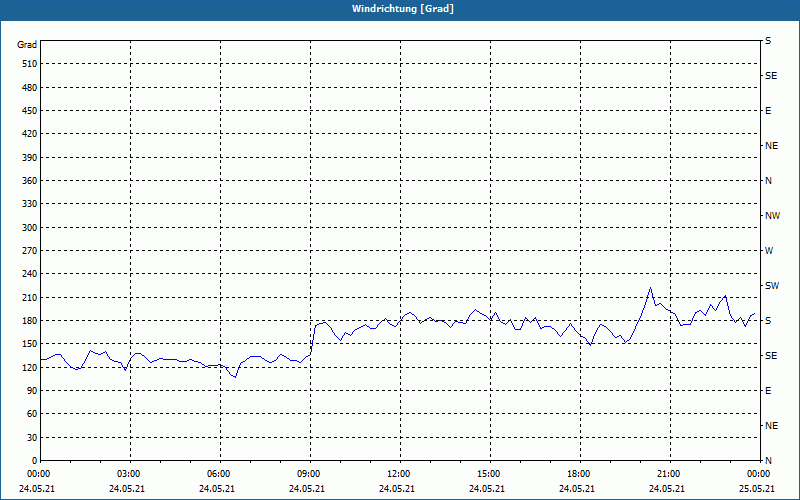Viewport: 800px width, 500px height.
Task: Click the 21:00 time label
Action: (670, 474)
